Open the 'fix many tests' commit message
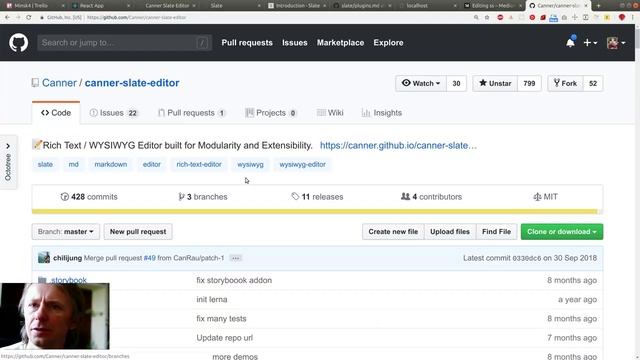Viewport: 640px width, 360px height. tap(221, 318)
